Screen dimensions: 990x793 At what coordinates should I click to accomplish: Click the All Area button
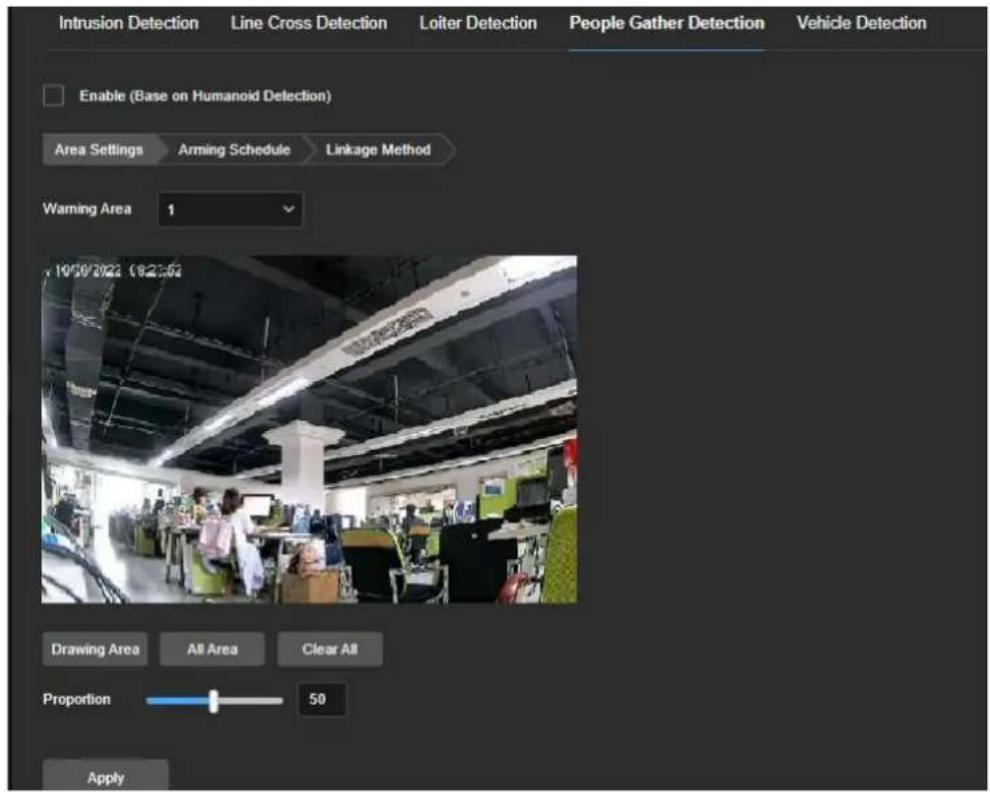(212, 649)
